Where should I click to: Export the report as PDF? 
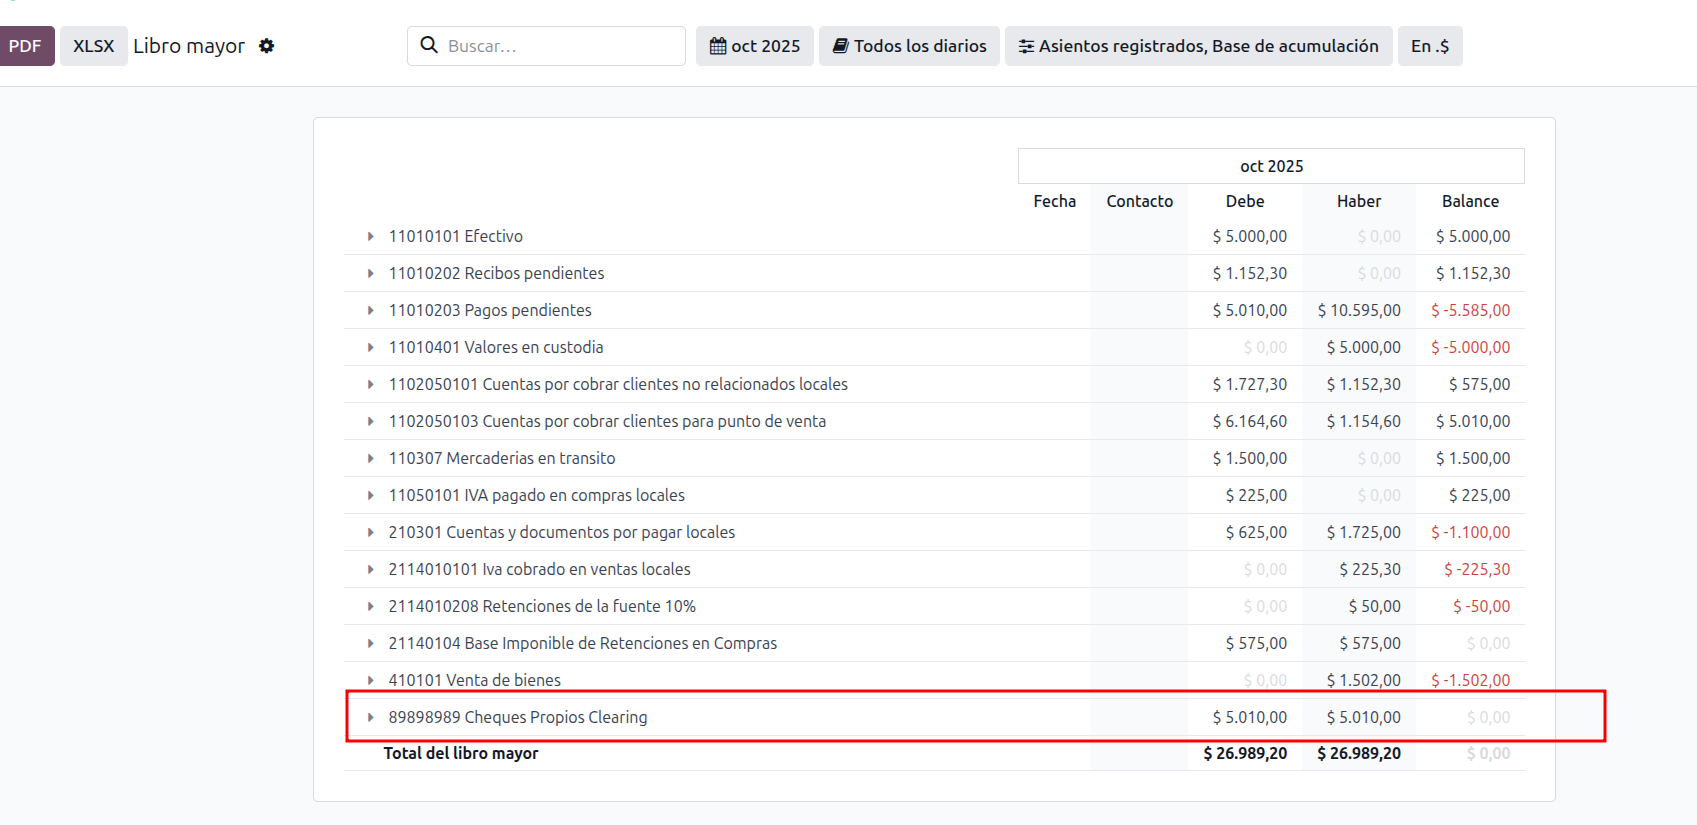26,46
